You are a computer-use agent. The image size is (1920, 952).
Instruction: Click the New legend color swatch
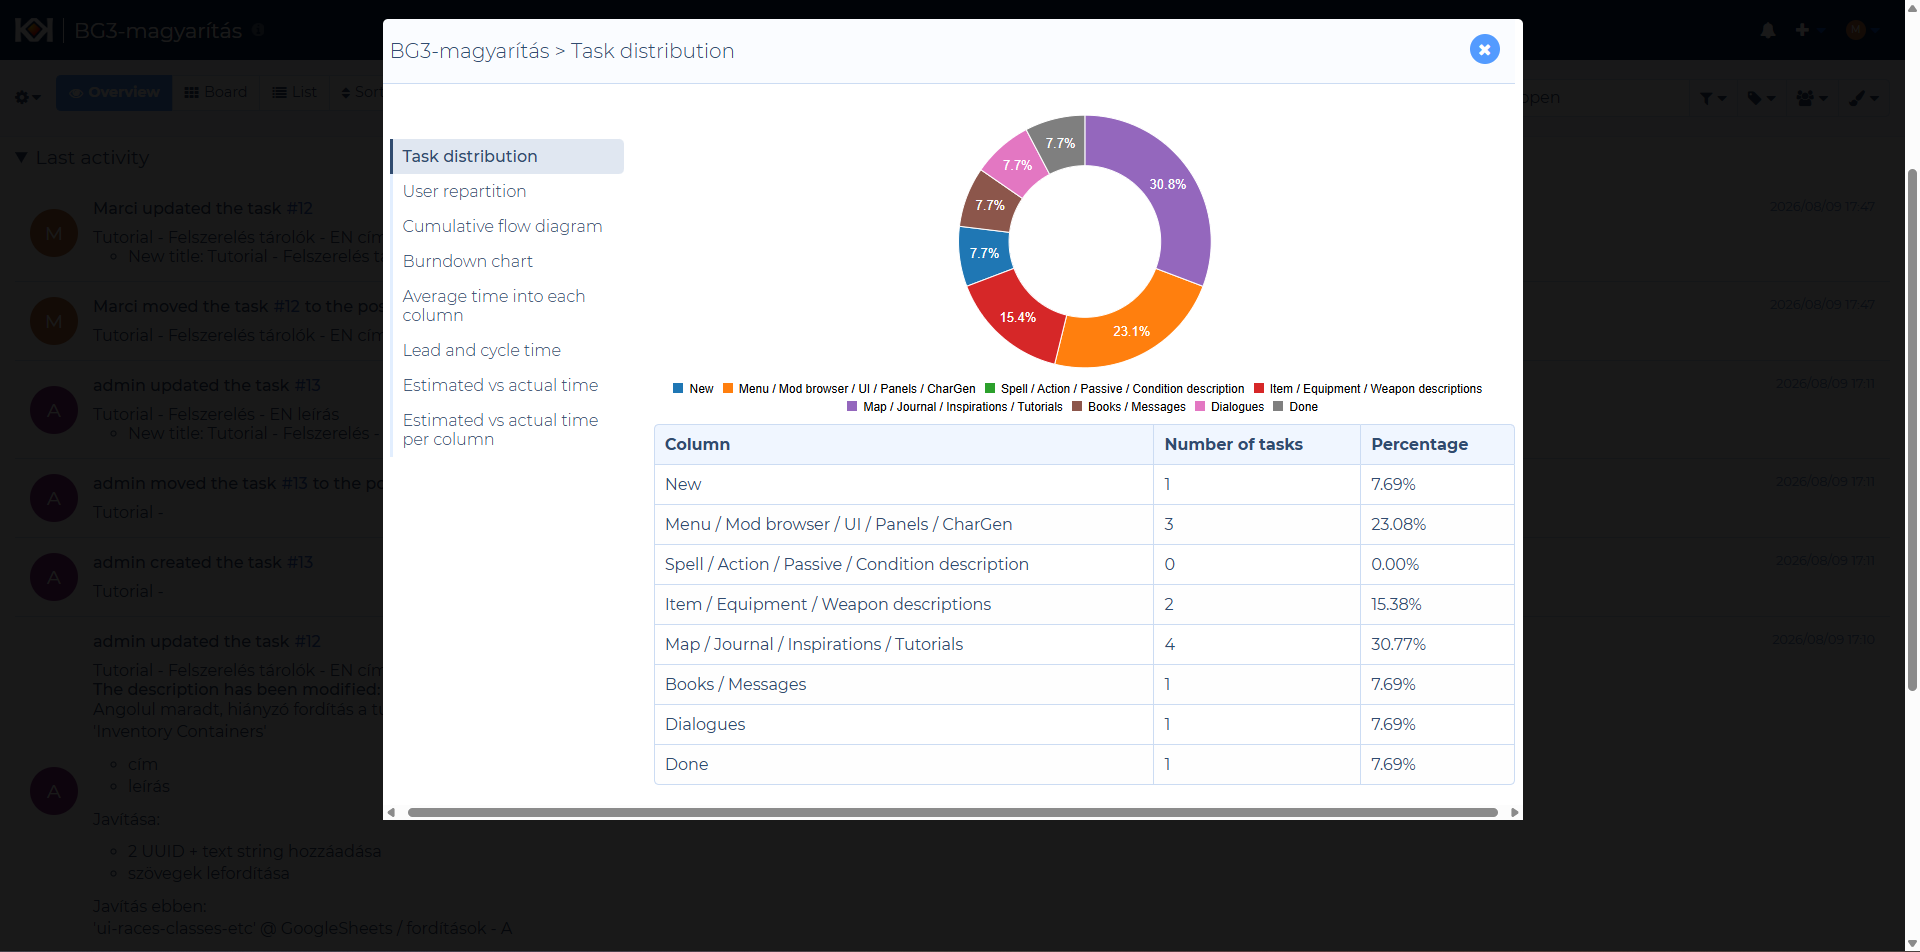[x=678, y=389]
